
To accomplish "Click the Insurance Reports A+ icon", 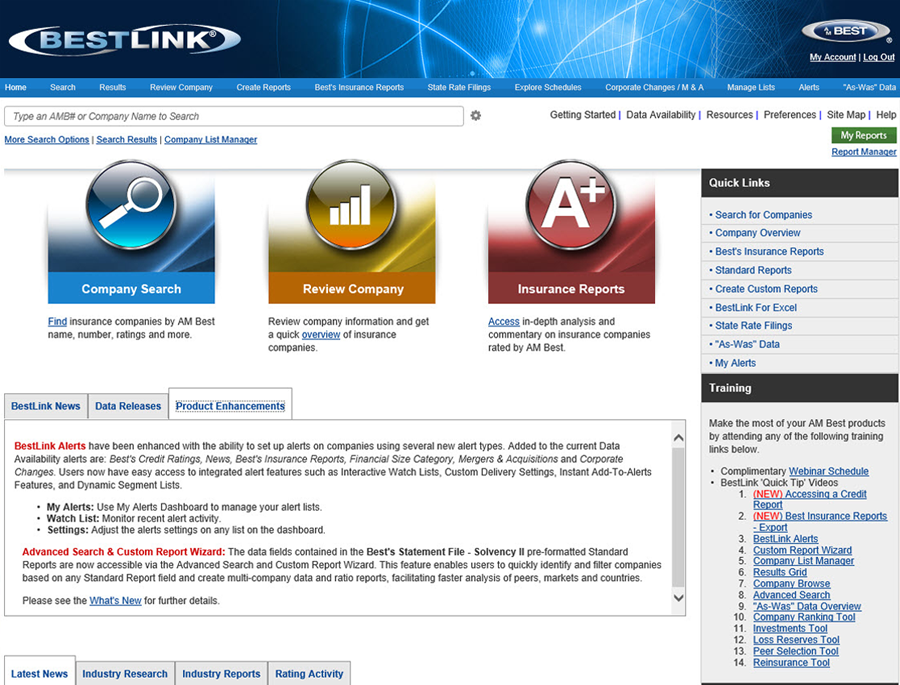I will (x=571, y=204).
